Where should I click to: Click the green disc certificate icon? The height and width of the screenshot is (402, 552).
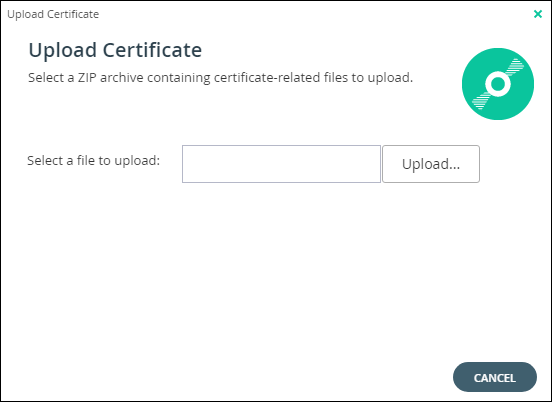498,84
